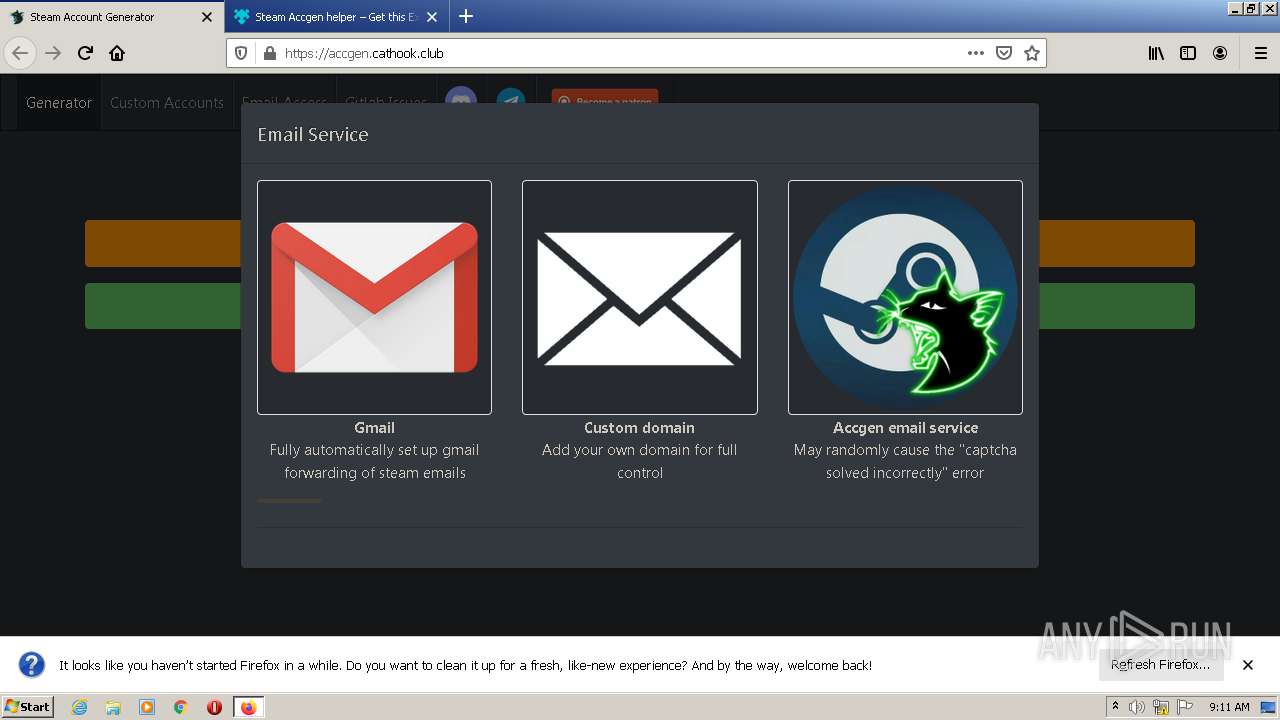Toggle the Firefox sidebar view
This screenshot has height=720, width=1280.
pos(1188,53)
